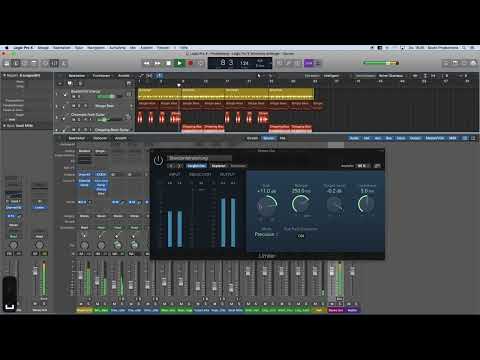
Task: Toggle the Bus channel filter button
Action: (x=389, y=138)
